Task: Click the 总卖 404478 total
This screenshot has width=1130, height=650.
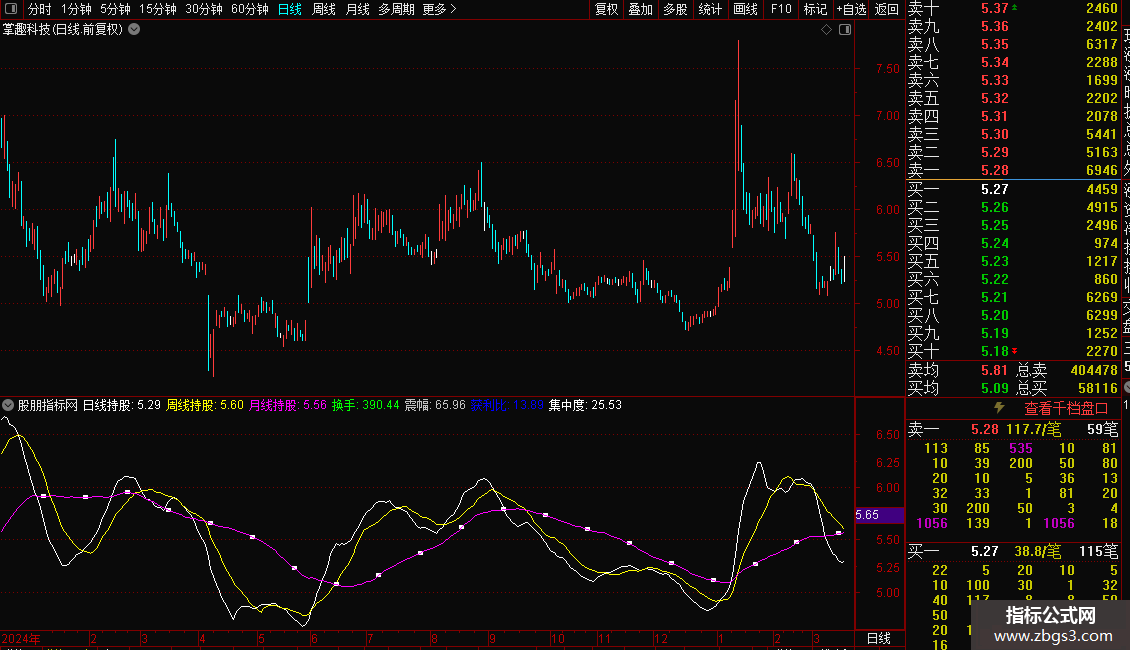Action: click(x=1093, y=370)
